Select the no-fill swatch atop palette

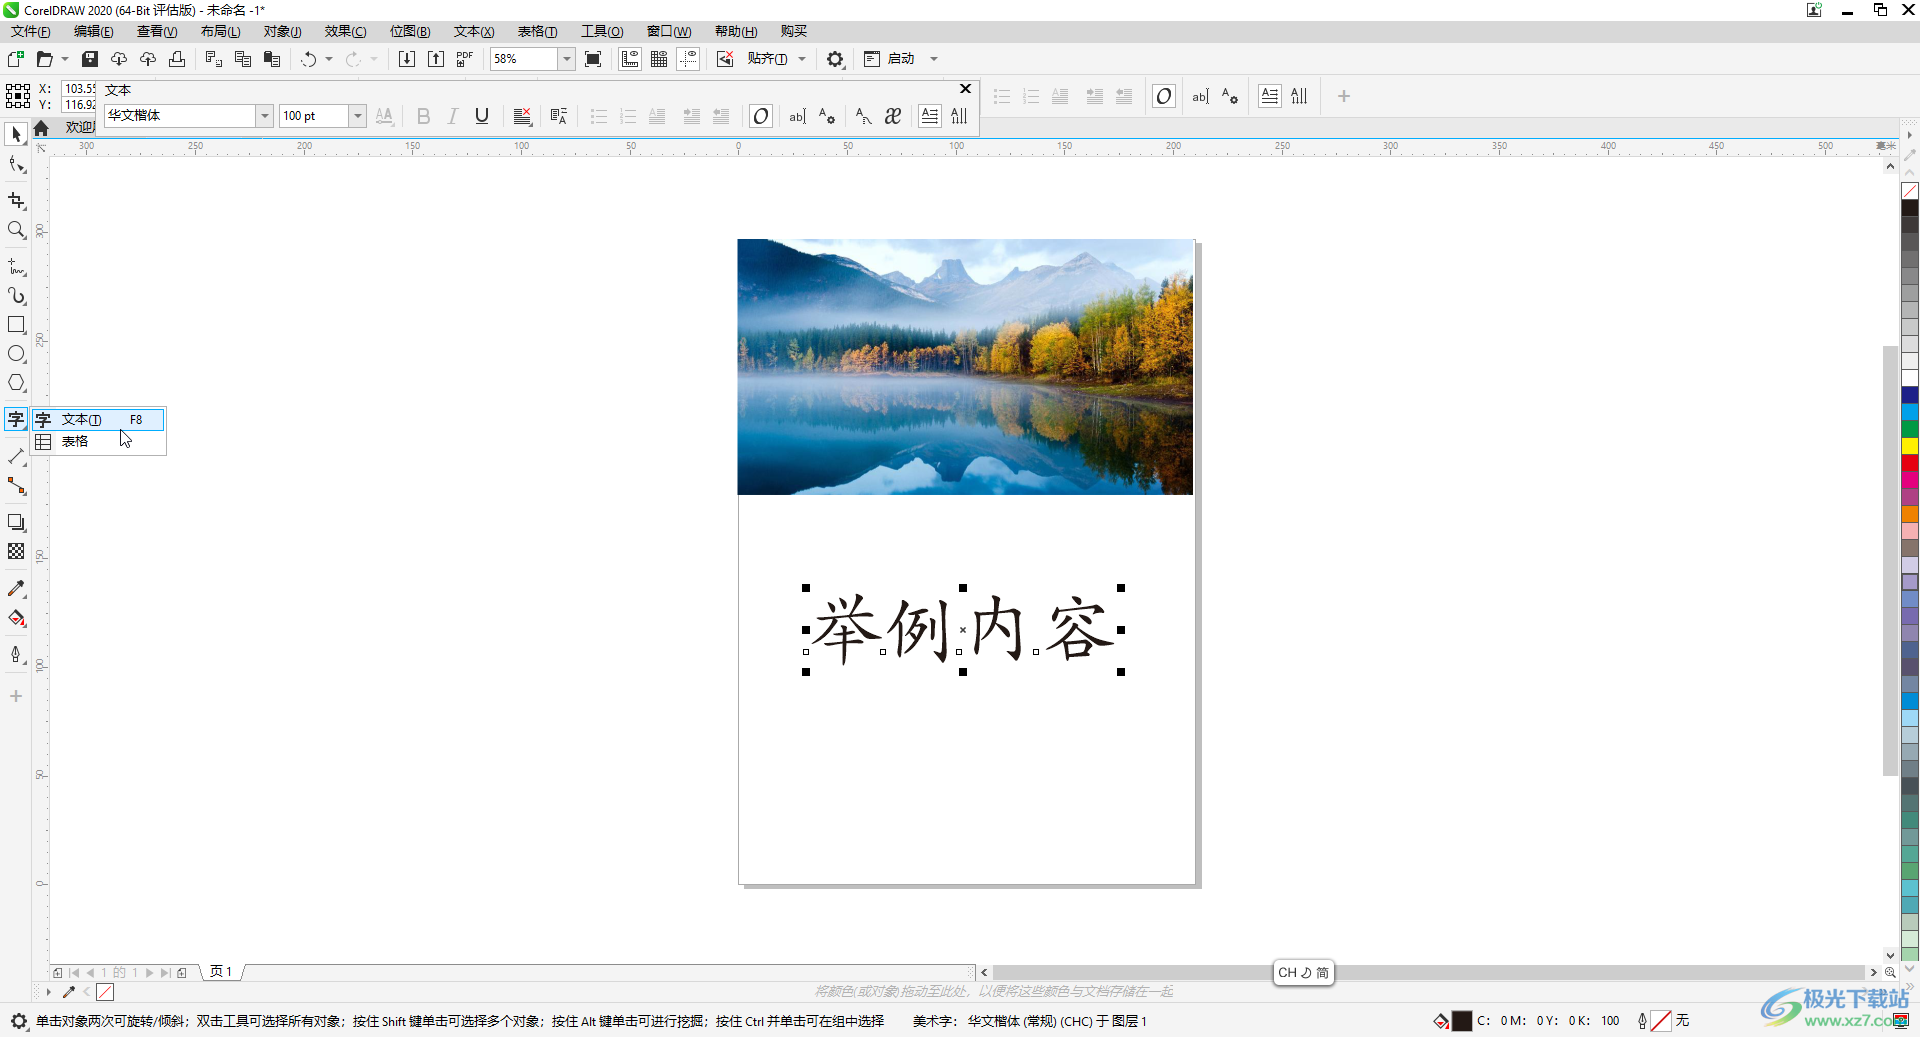click(1910, 191)
